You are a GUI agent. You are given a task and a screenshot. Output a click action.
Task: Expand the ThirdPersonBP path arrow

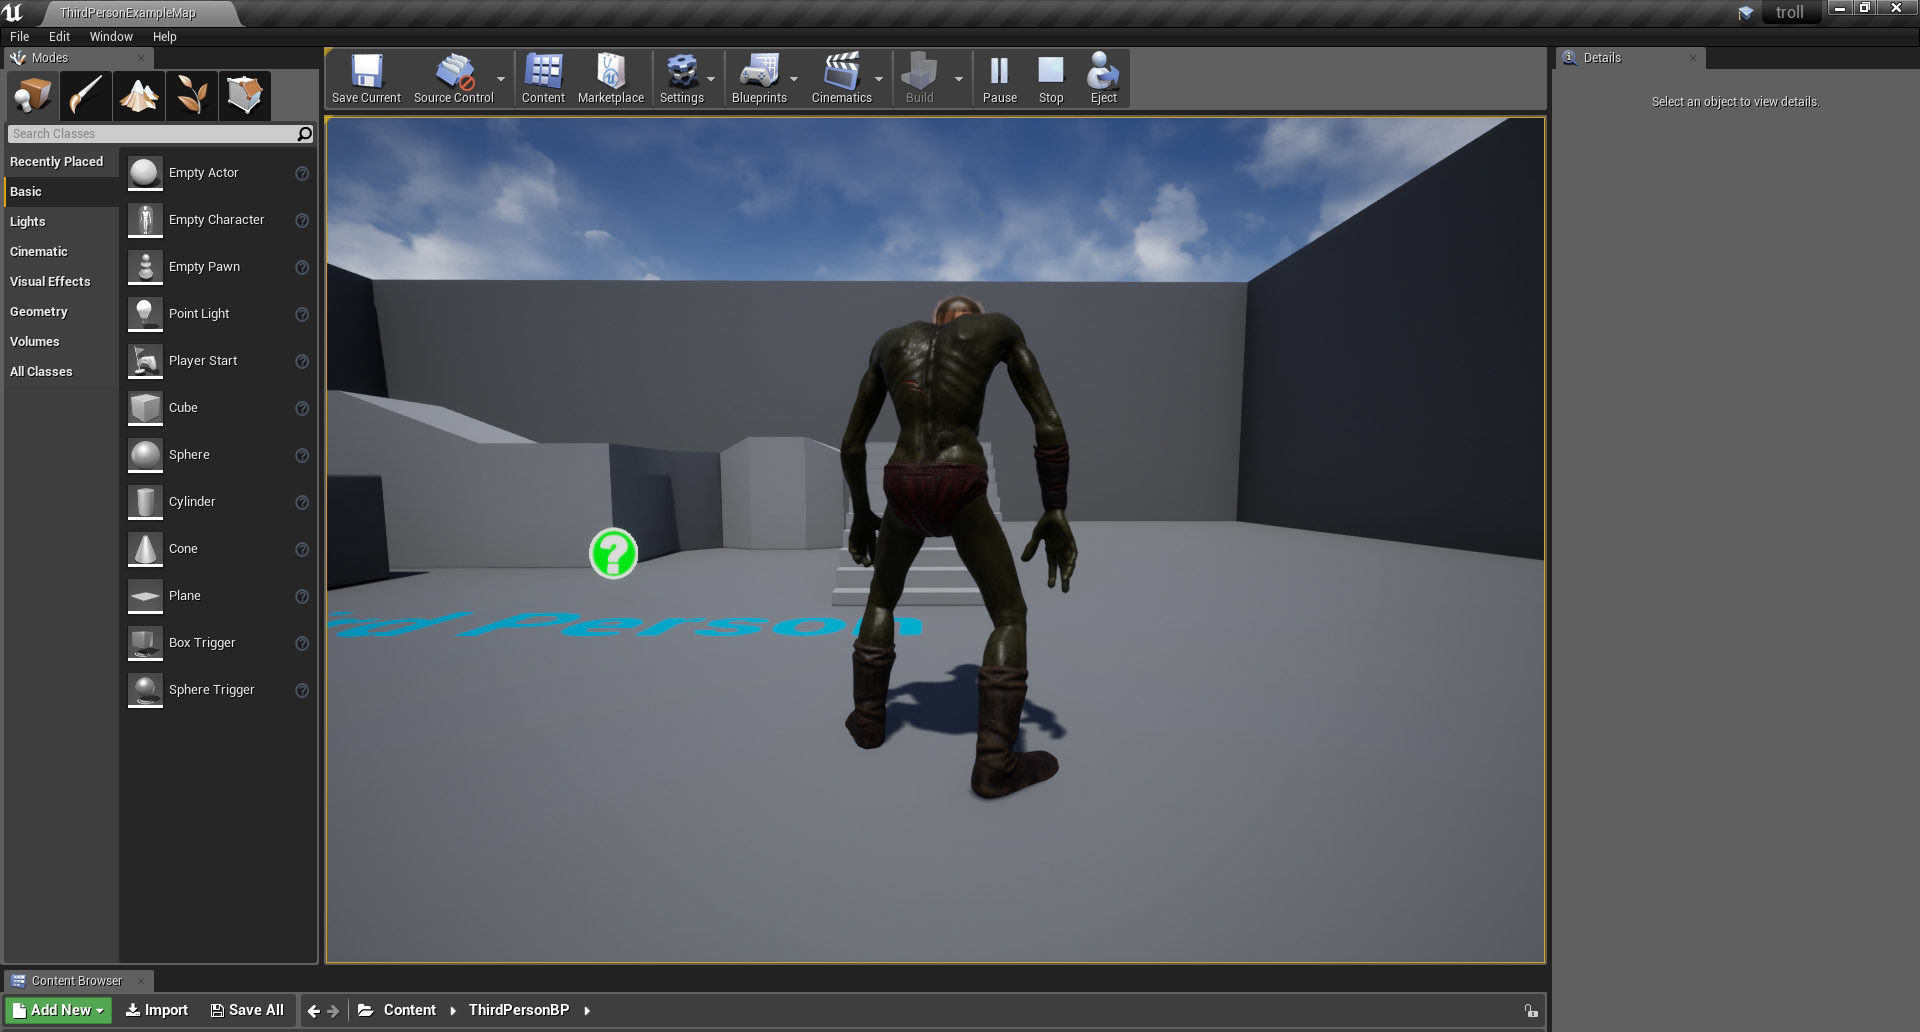tap(587, 1011)
